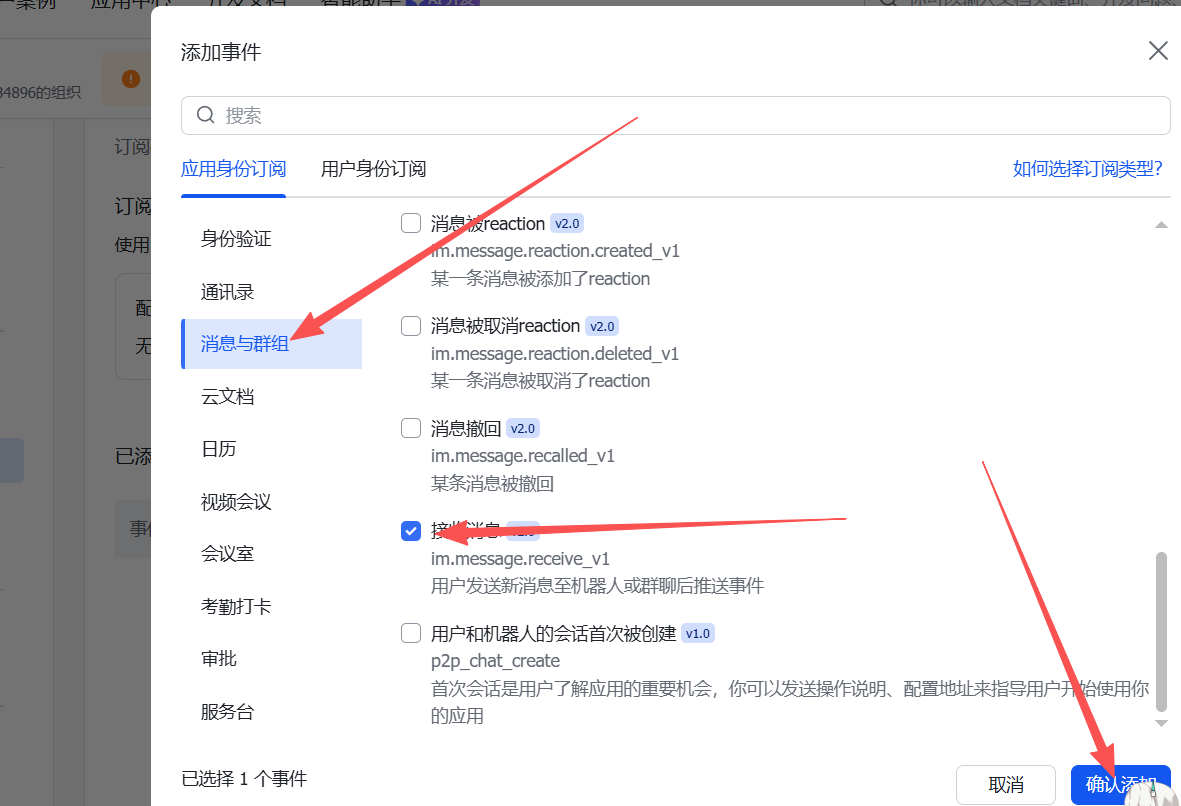The width and height of the screenshot is (1181, 806).
Task: Click im.message.recalled_v1 text
Action: pyautogui.click(x=523, y=456)
